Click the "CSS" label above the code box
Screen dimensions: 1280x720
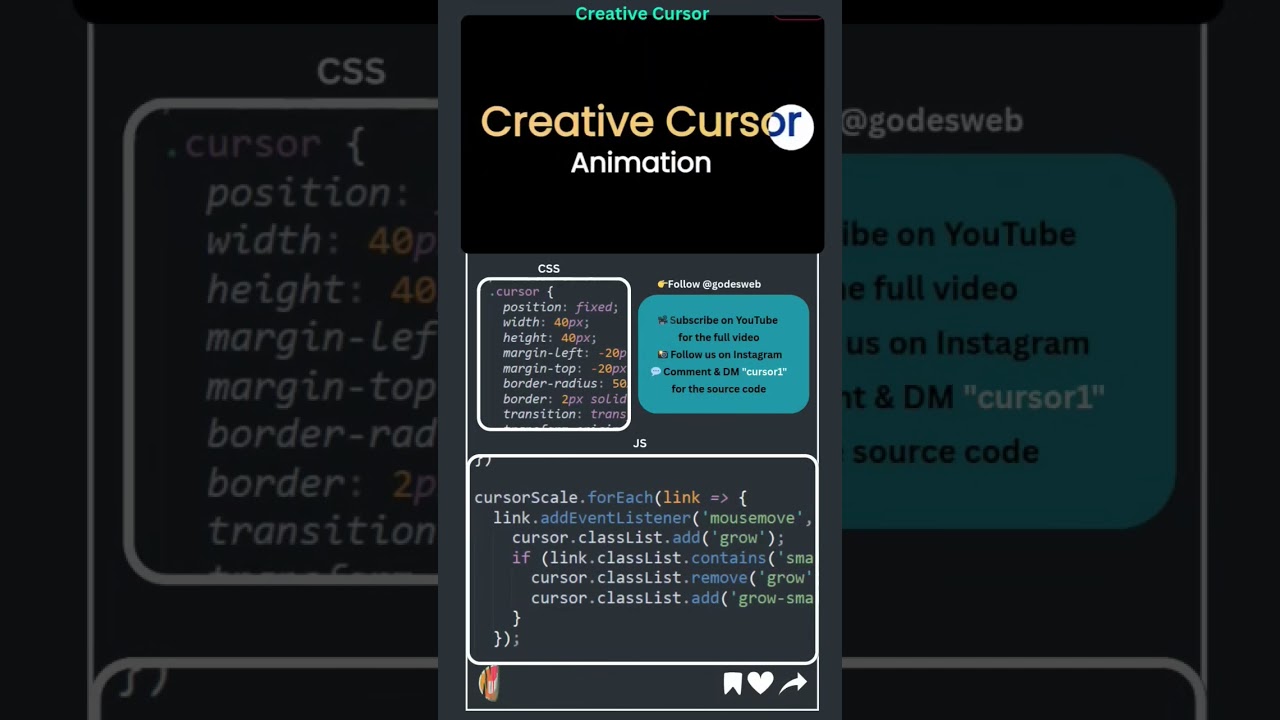point(549,268)
